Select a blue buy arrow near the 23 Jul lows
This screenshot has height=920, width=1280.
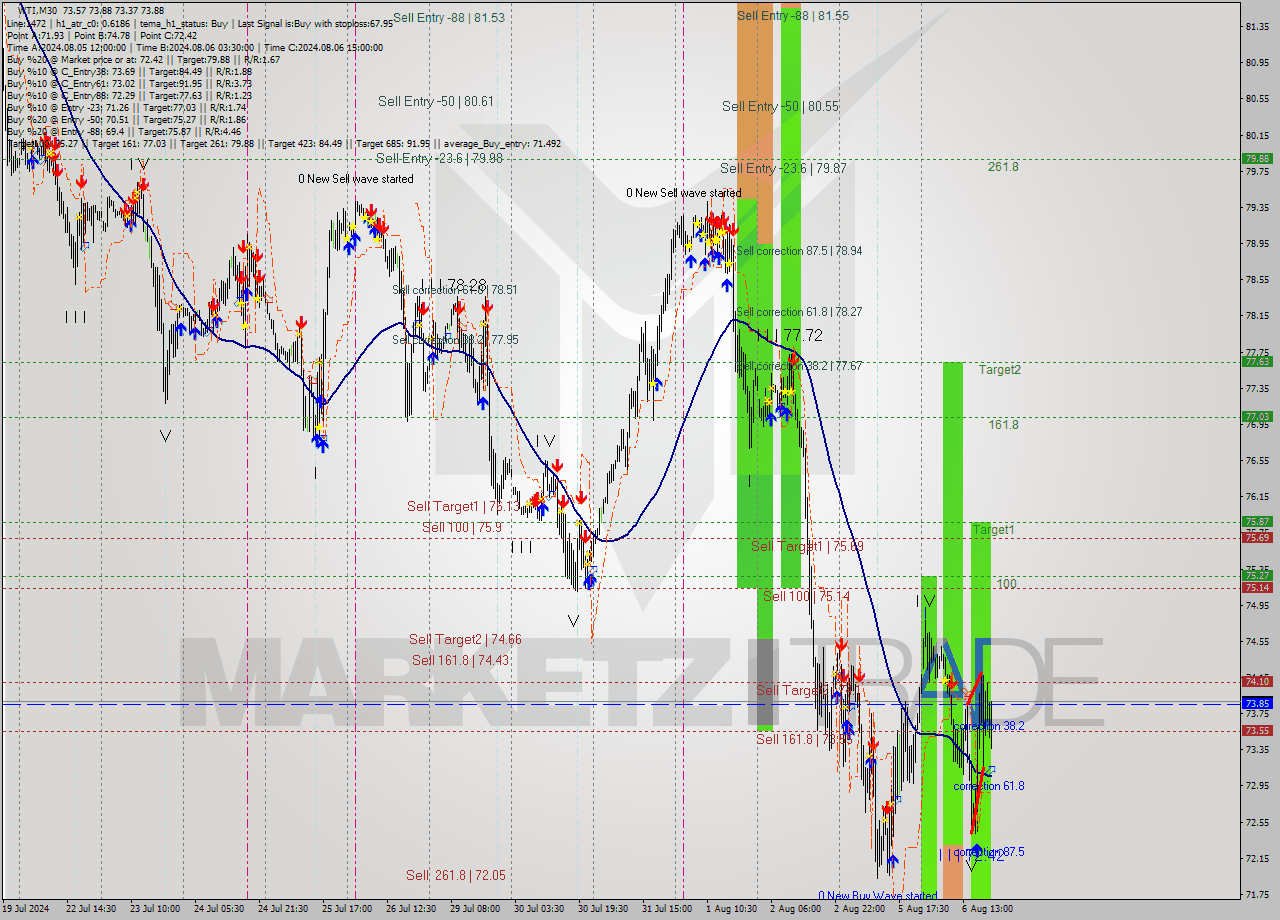point(180,328)
